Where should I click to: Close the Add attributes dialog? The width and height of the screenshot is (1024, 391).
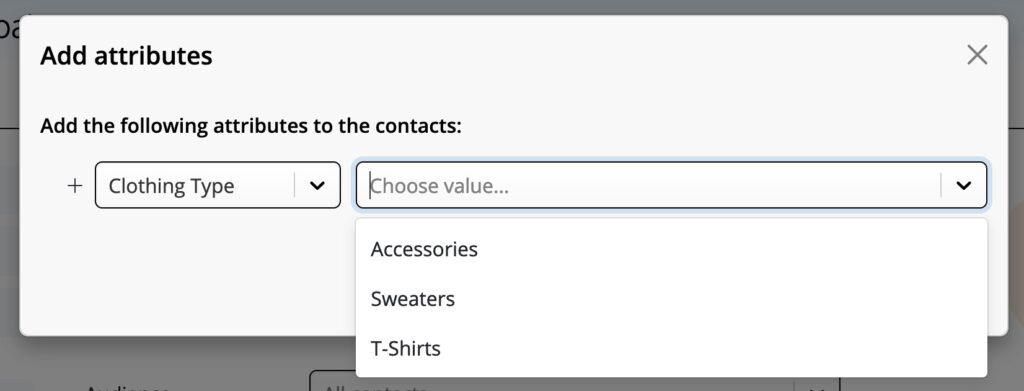(x=977, y=55)
